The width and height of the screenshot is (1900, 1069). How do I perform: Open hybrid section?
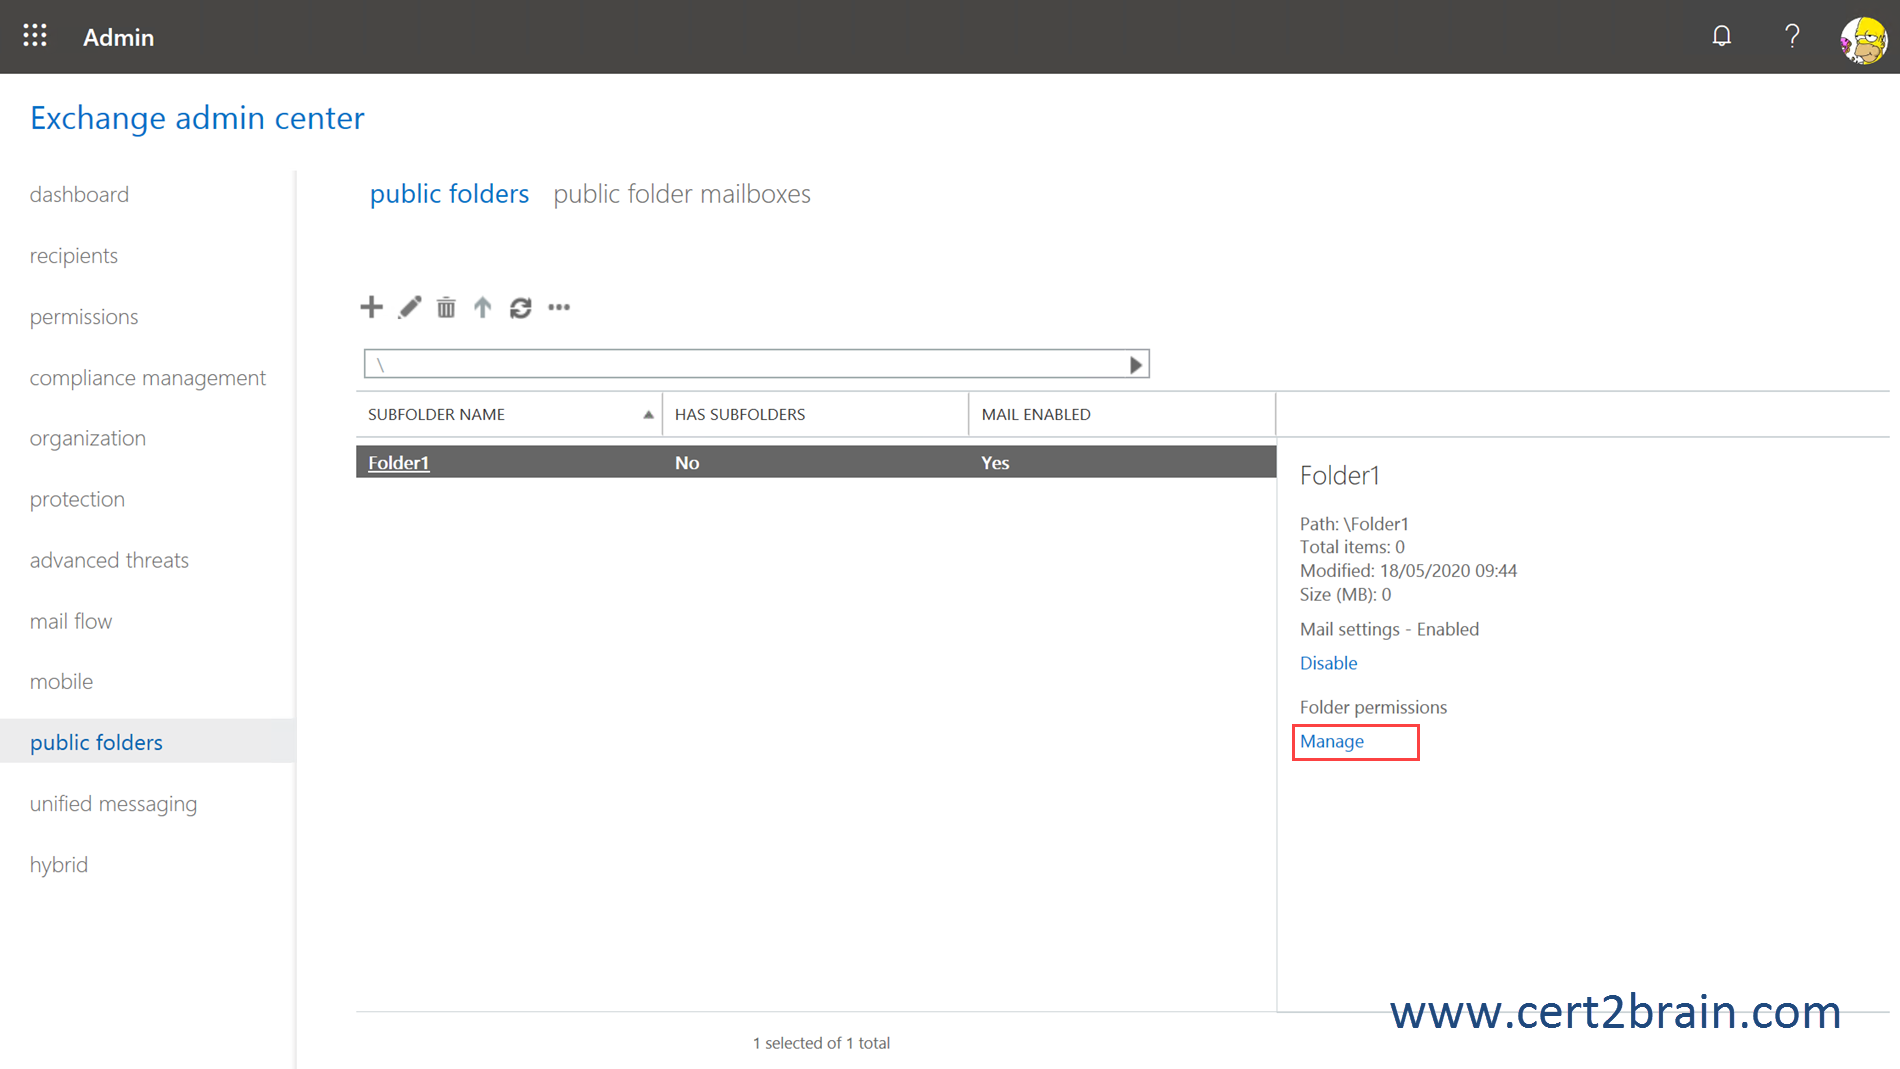click(x=59, y=864)
